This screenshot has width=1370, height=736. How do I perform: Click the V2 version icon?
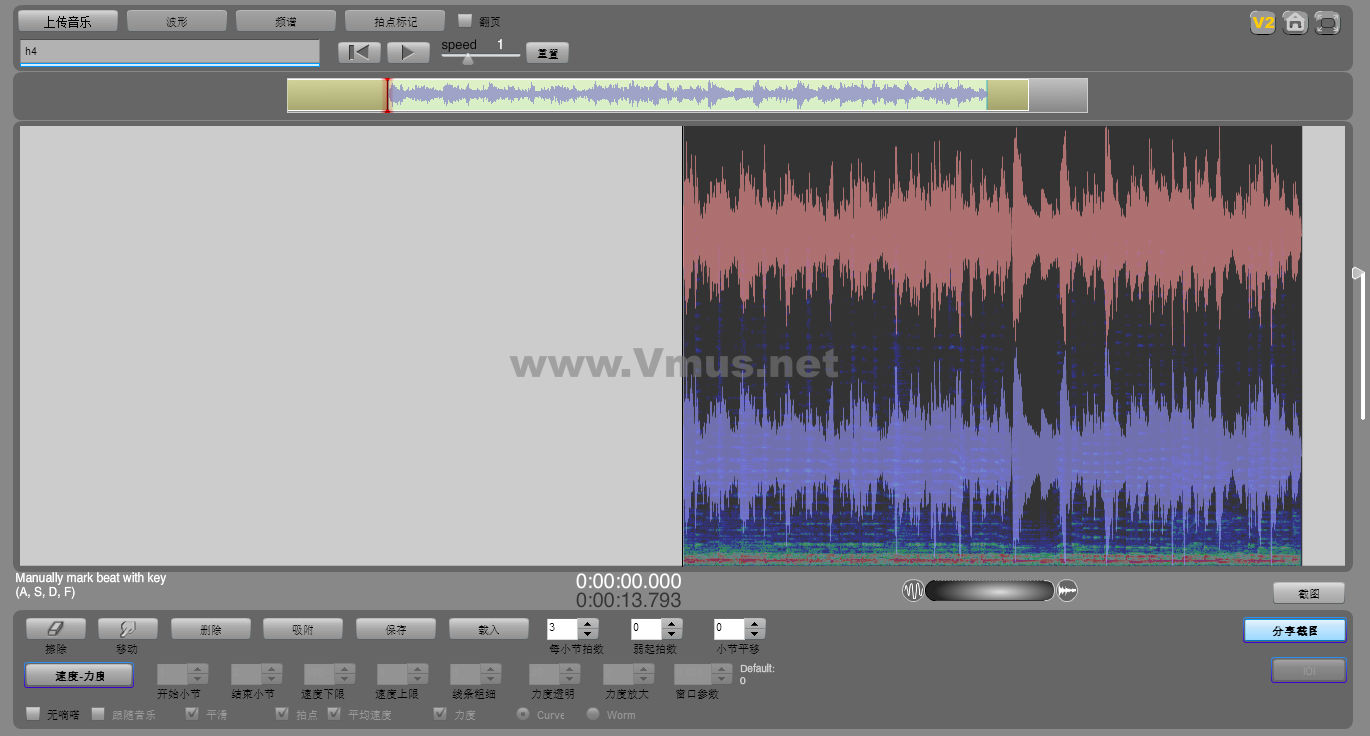[1262, 23]
